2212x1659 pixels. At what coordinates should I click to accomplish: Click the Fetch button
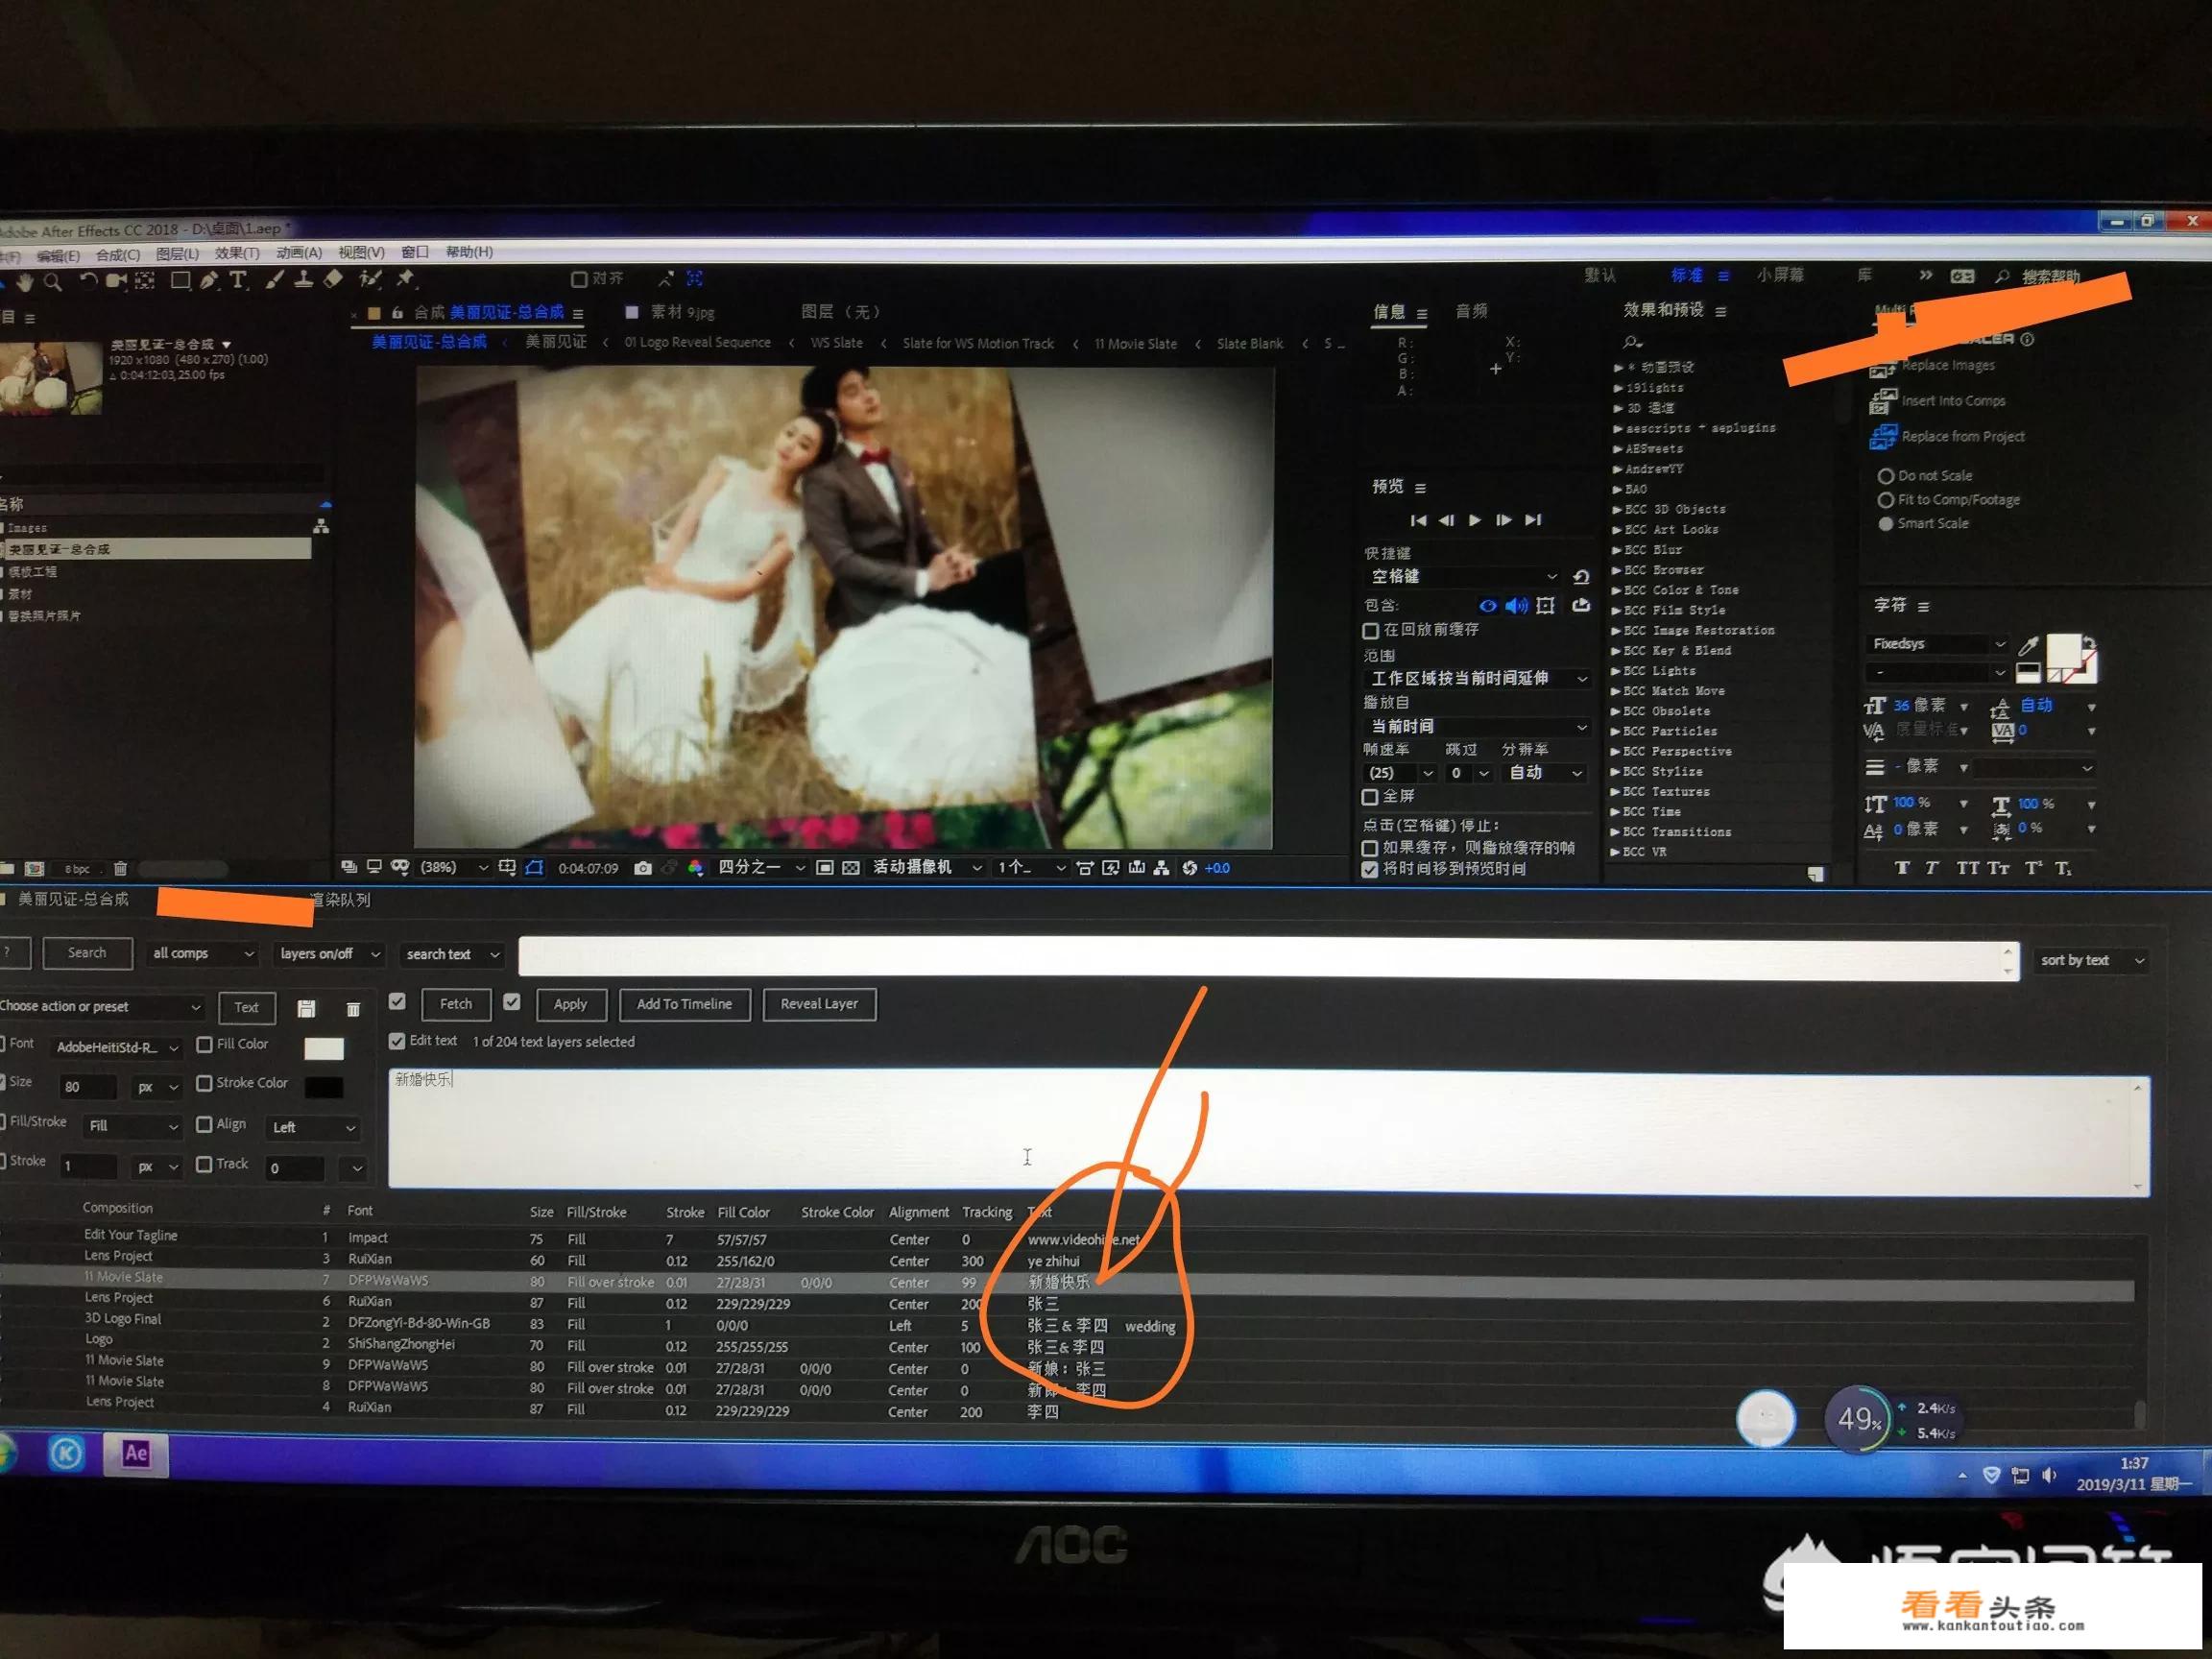(456, 1004)
